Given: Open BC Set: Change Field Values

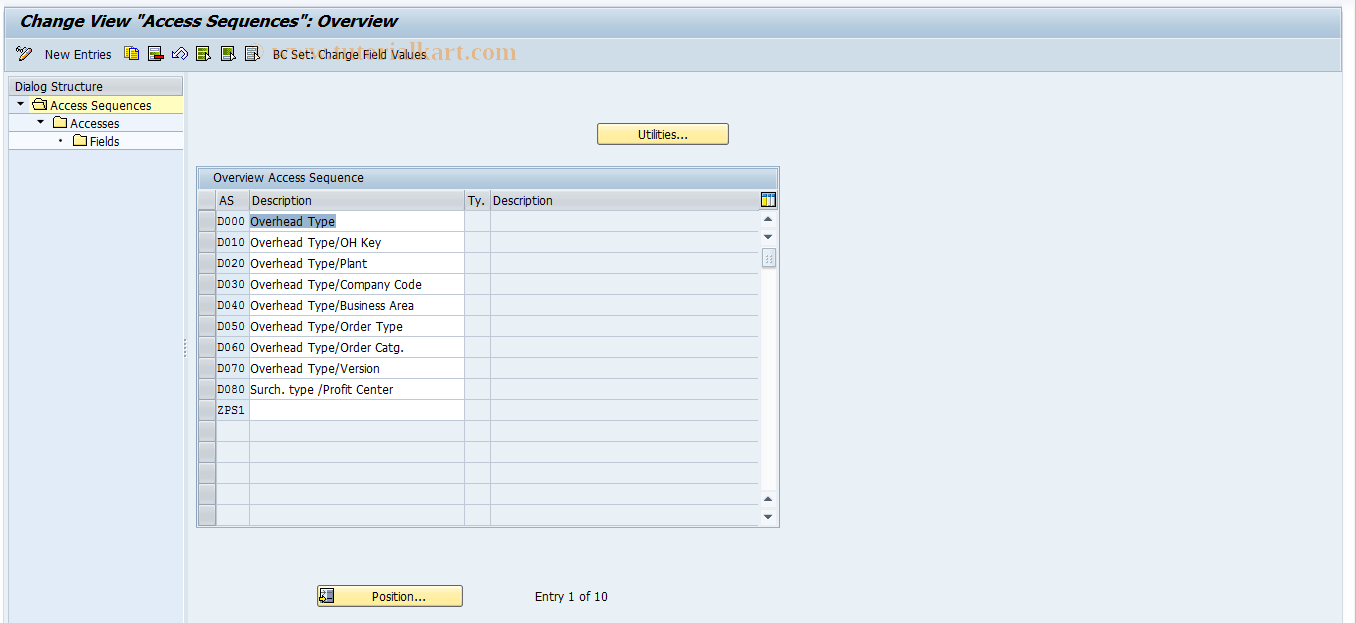Looking at the screenshot, I should pos(350,55).
